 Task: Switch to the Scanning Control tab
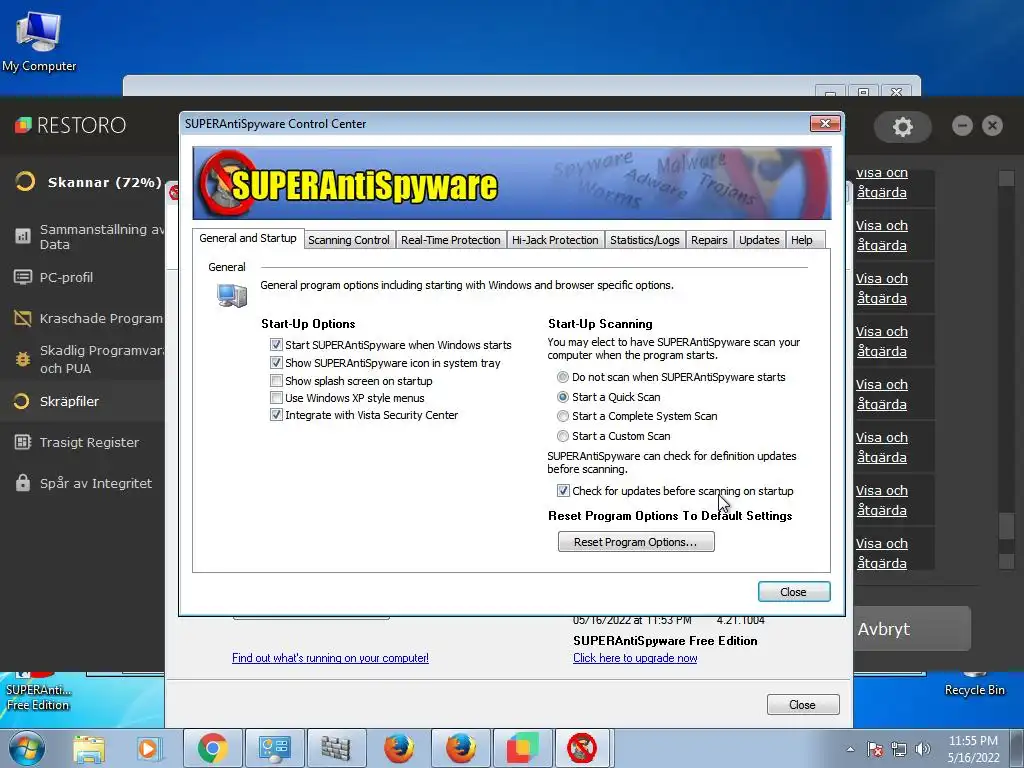pos(349,240)
